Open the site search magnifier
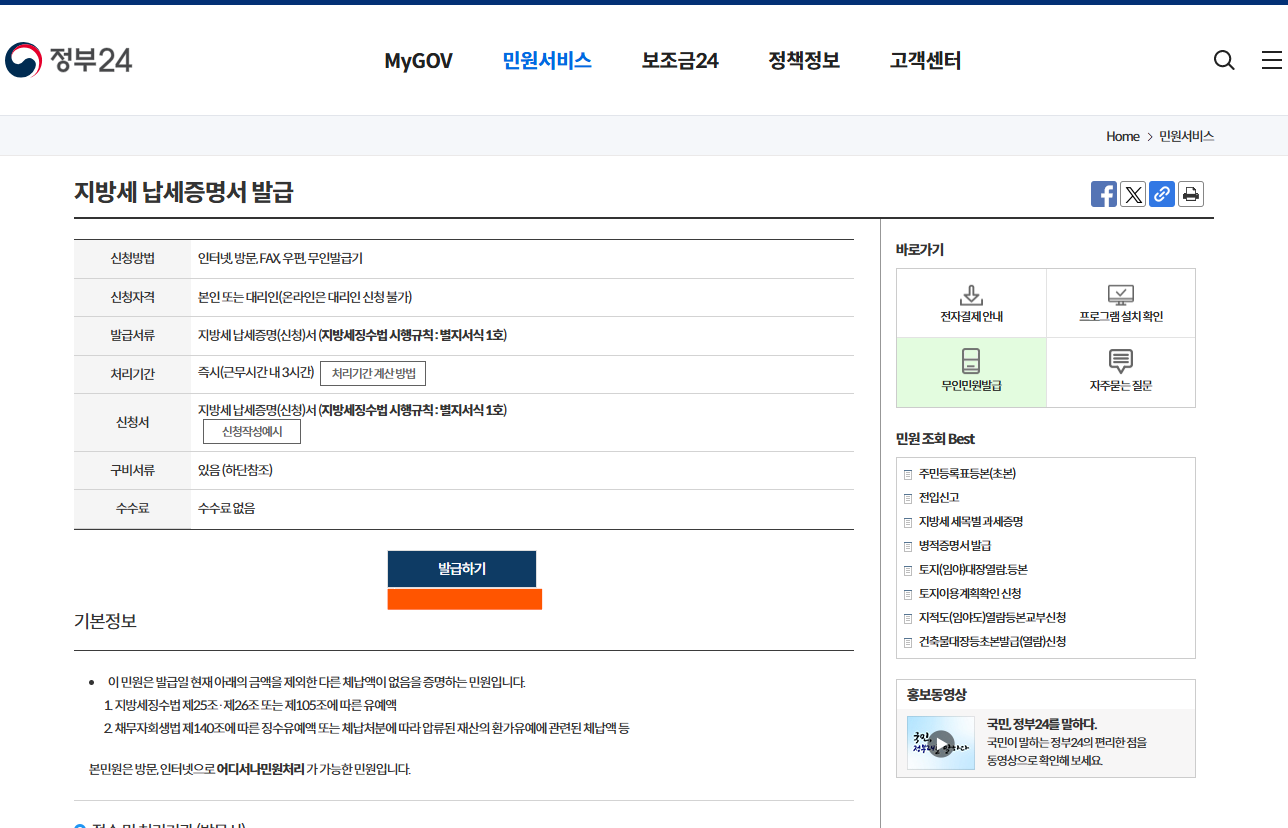 click(x=1224, y=60)
